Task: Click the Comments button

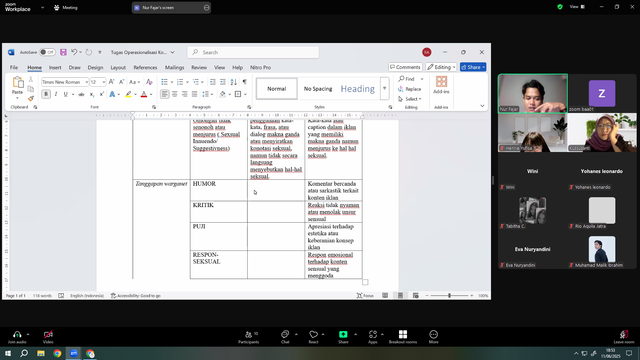Action: click(405, 67)
